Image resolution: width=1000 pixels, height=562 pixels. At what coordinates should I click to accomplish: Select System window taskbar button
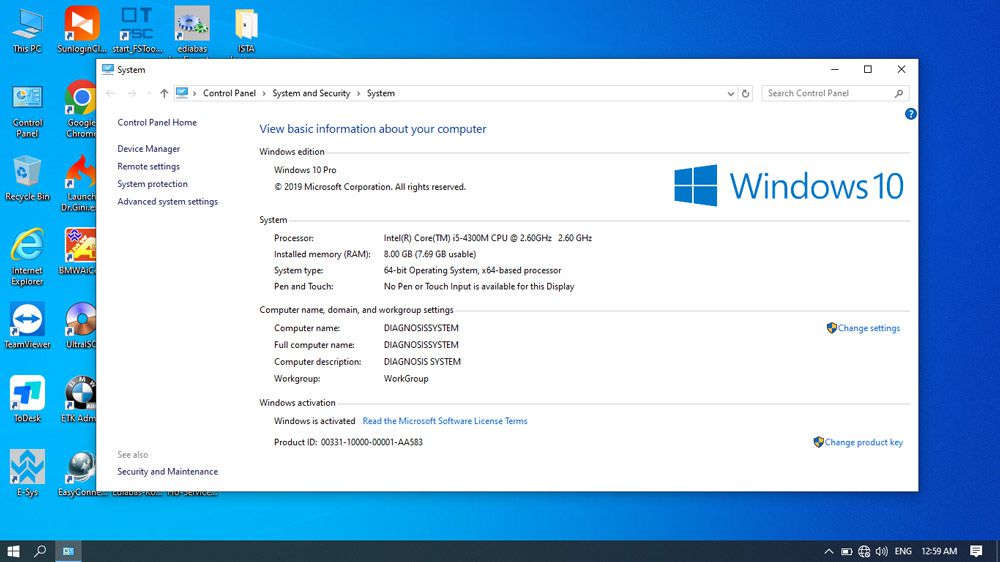68,551
